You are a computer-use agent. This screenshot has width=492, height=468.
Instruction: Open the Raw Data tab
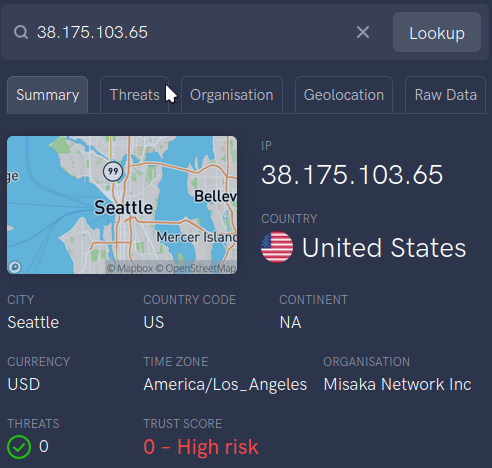pos(446,95)
